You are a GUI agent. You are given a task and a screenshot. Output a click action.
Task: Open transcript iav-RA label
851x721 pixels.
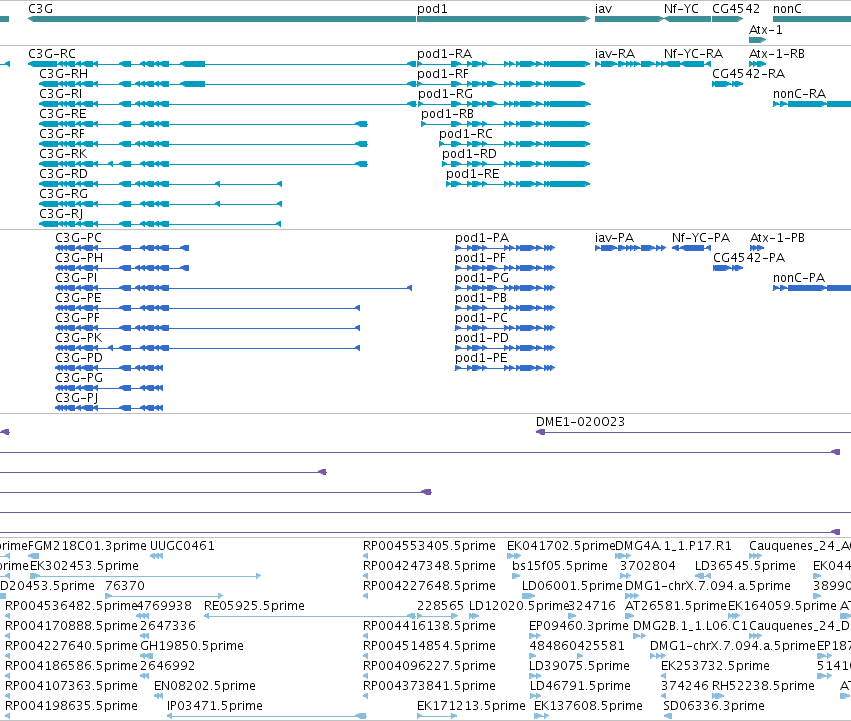point(615,54)
